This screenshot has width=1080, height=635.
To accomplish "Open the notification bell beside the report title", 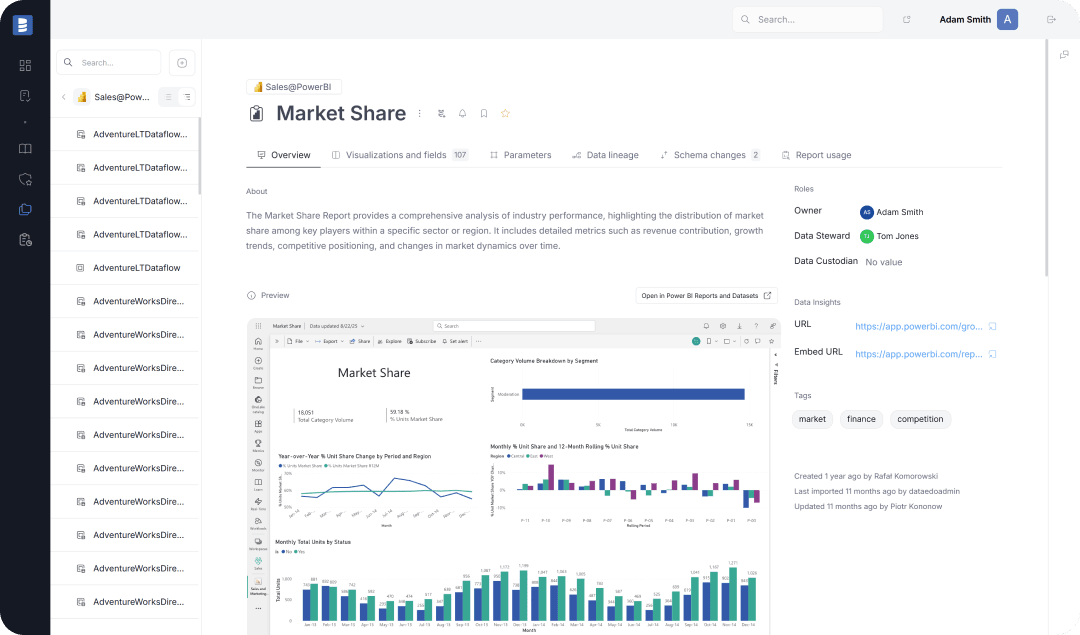I will [462, 113].
